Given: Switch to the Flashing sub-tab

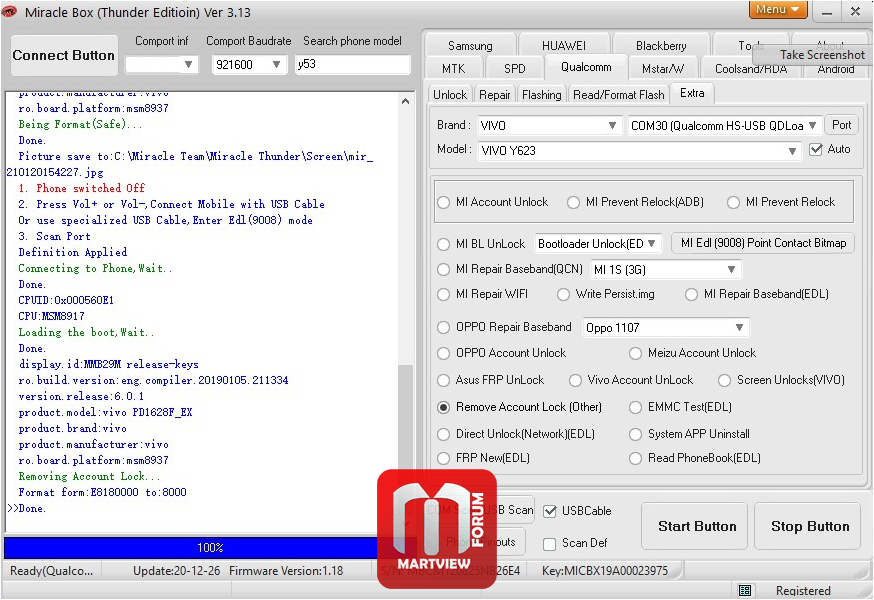Looking at the screenshot, I should click(x=542, y=95).
